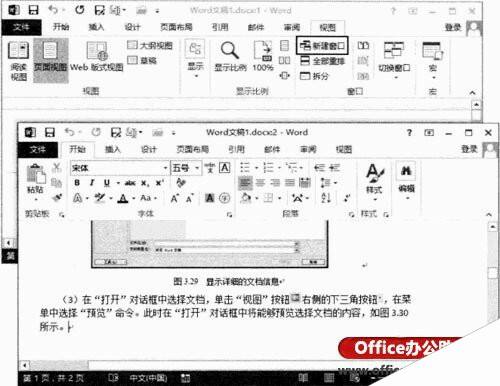Toggle Align Left paragraph button

[x=245, y=183]
